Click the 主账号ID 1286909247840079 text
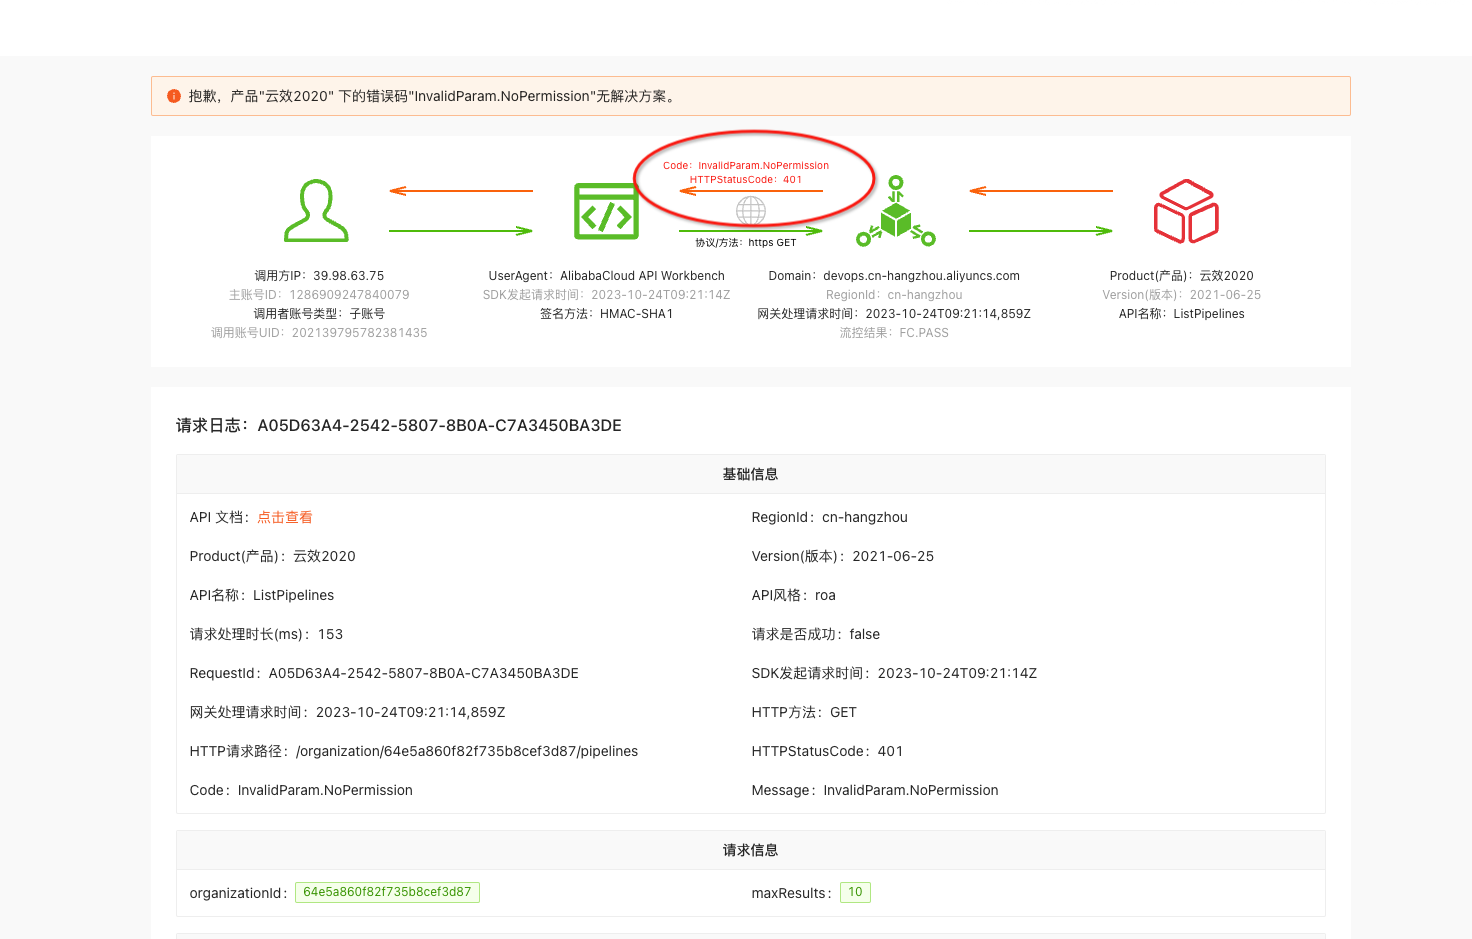This screenshot has width=1472, height=939. point(319,295)
